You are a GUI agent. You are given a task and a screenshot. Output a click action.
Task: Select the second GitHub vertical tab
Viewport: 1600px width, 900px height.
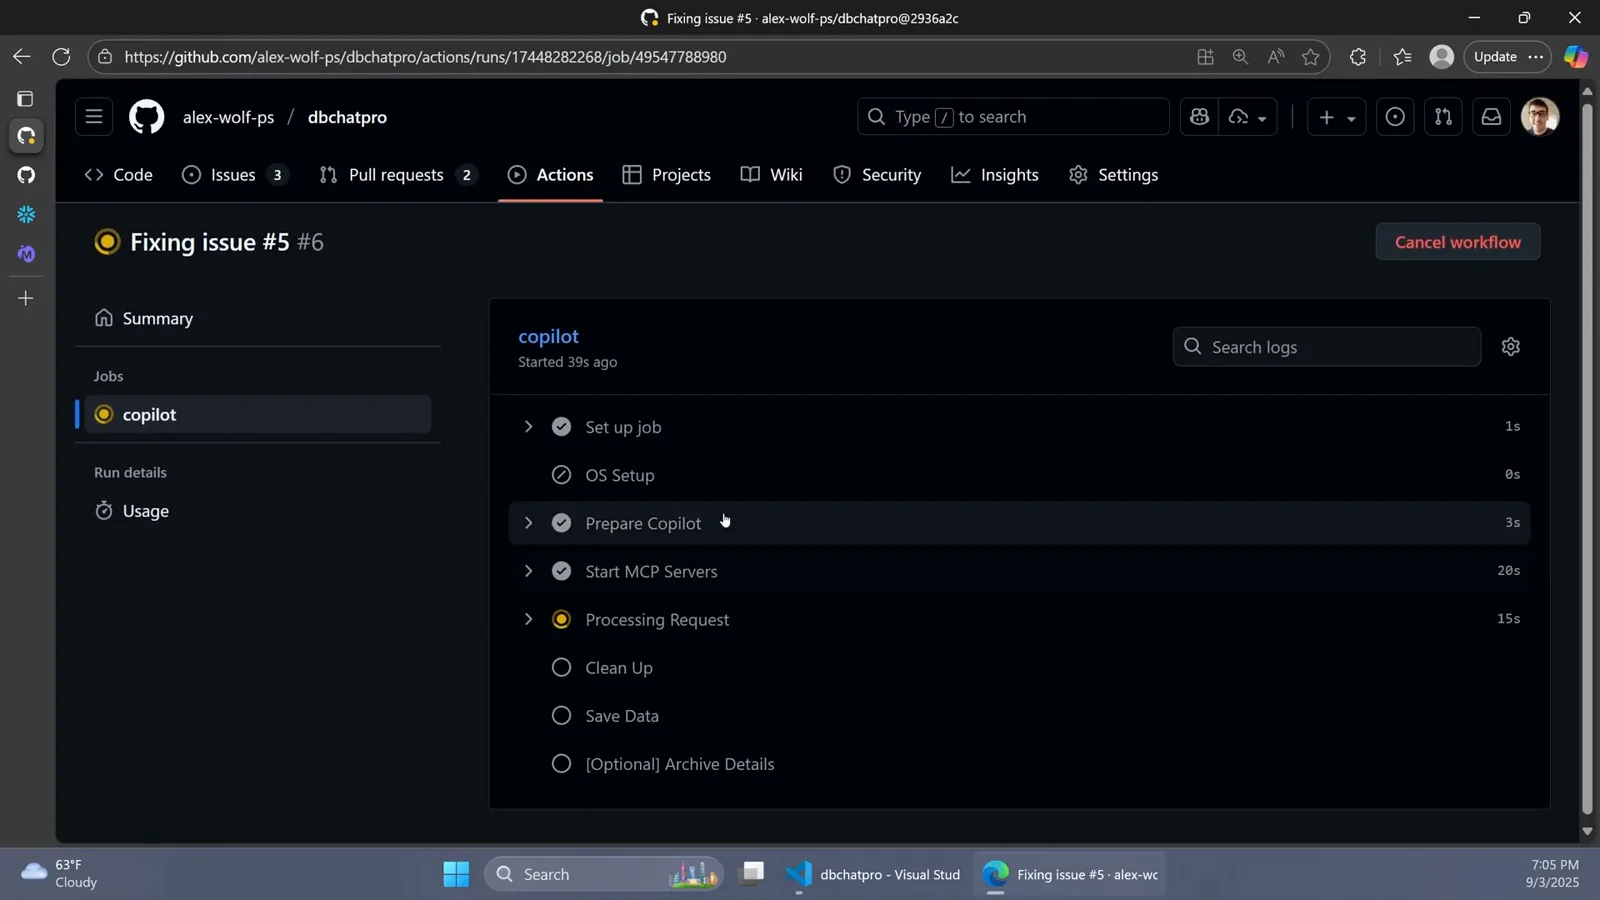pos(26,175)
